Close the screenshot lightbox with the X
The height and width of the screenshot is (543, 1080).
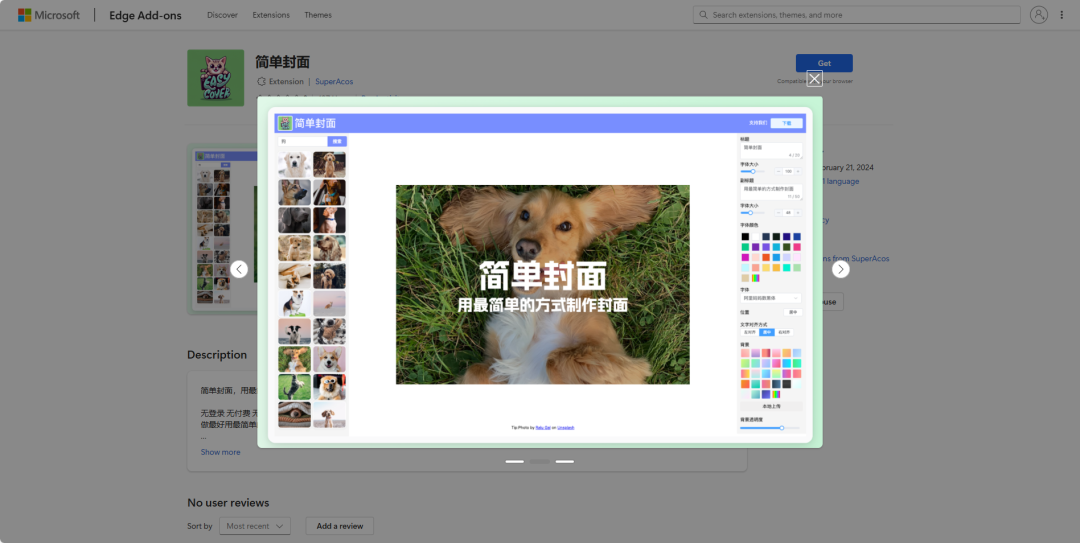click(814, 79)
